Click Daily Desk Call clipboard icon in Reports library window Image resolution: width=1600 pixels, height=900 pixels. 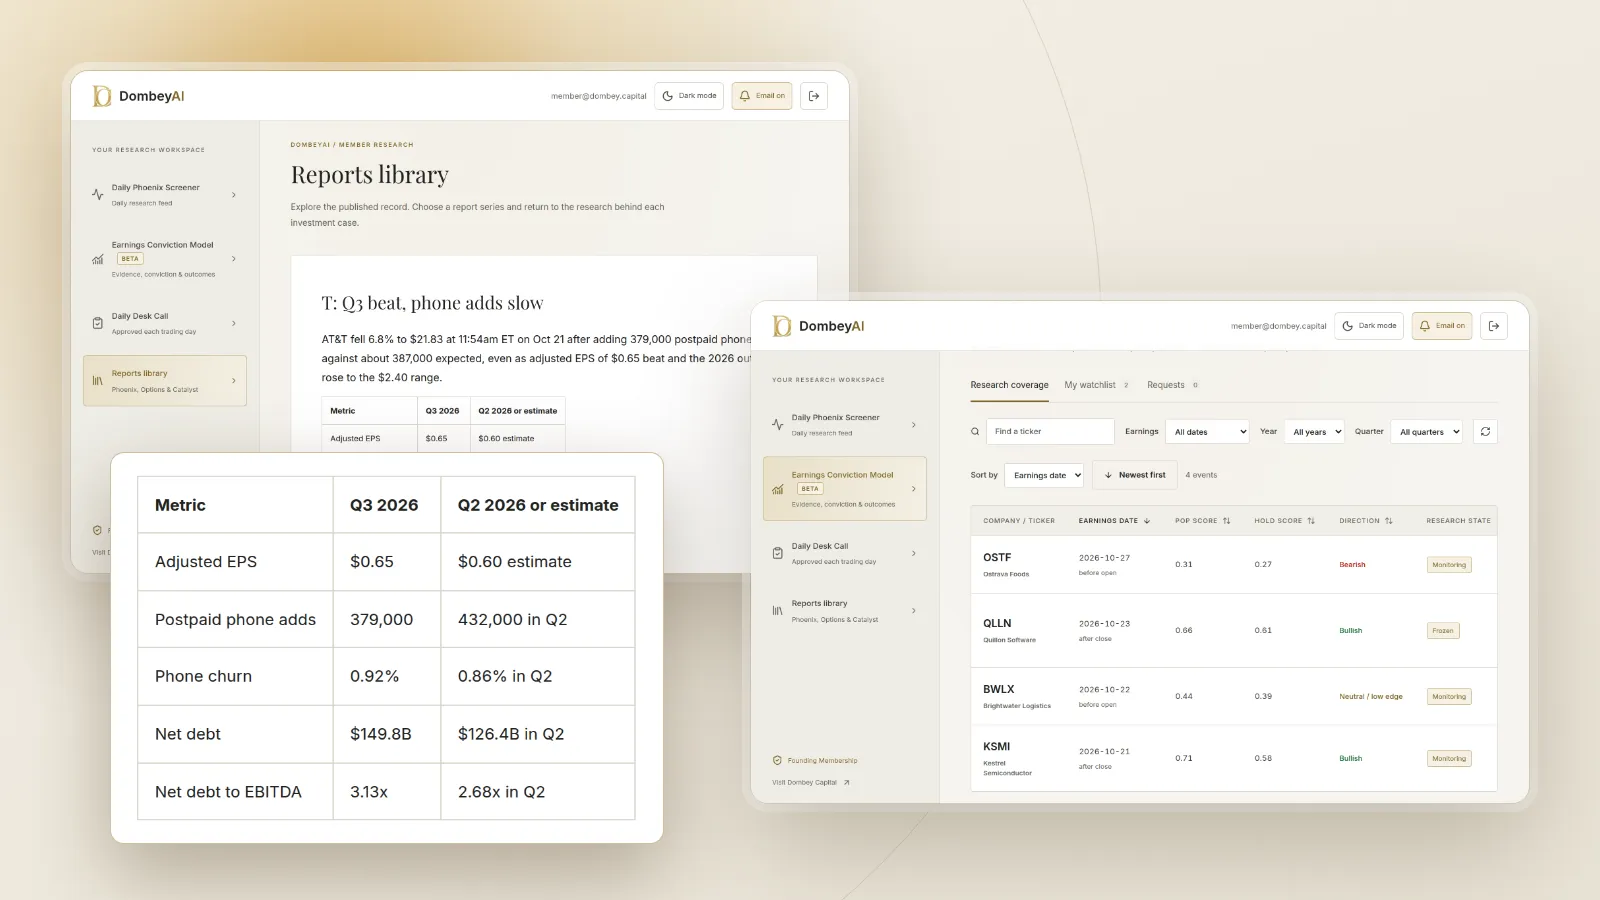[97, 323]
